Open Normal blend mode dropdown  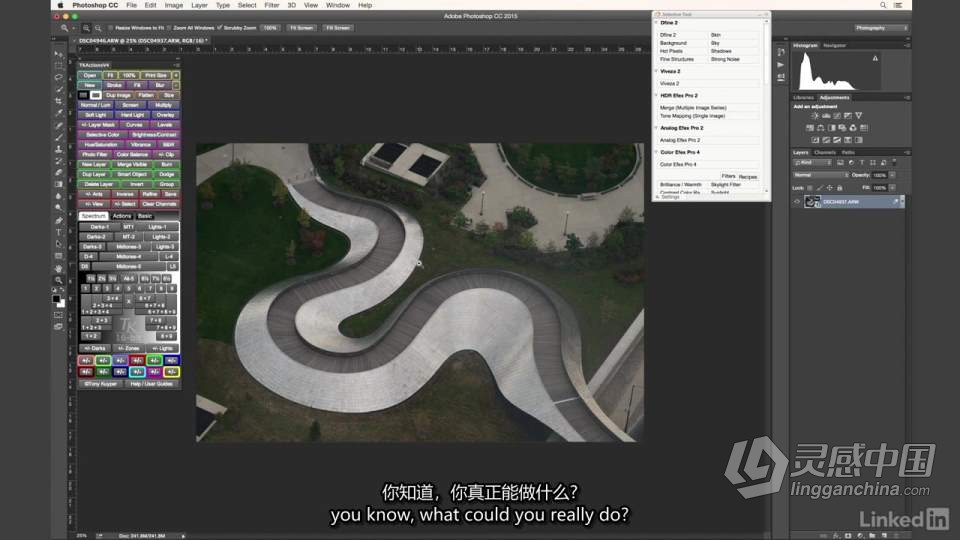pos(820,175)
